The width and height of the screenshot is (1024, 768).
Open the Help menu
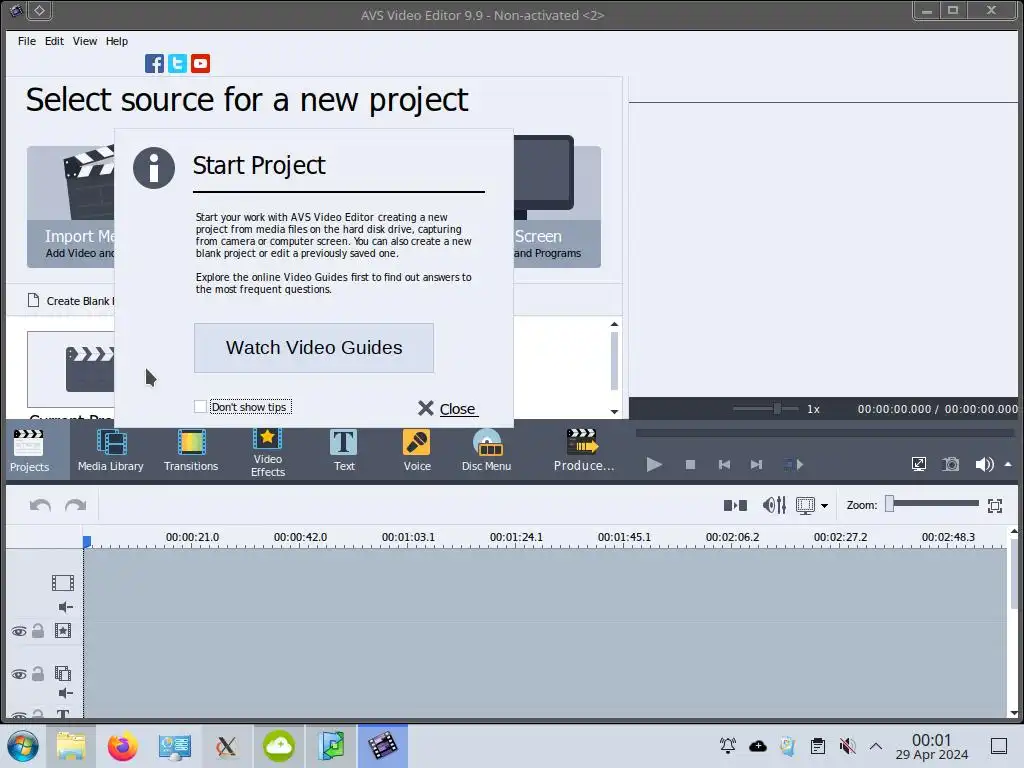tap(117, 40)
